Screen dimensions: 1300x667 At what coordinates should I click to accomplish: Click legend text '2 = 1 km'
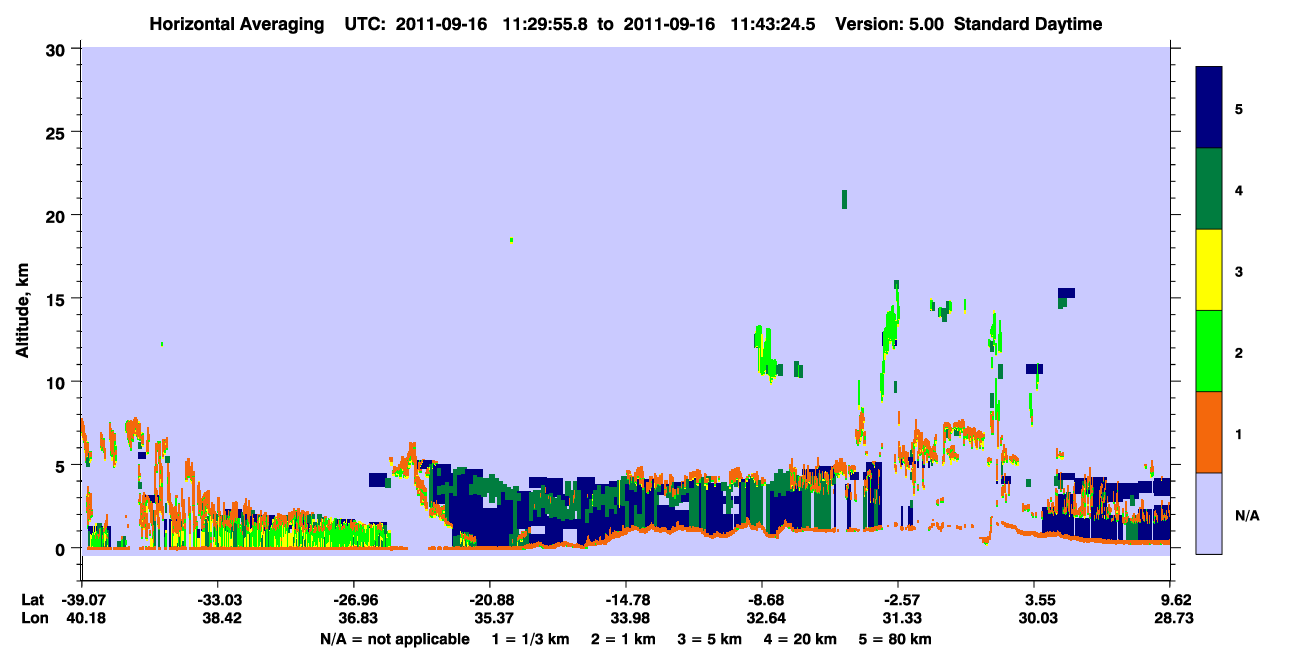pyautogui.click(x=623, y=639)
